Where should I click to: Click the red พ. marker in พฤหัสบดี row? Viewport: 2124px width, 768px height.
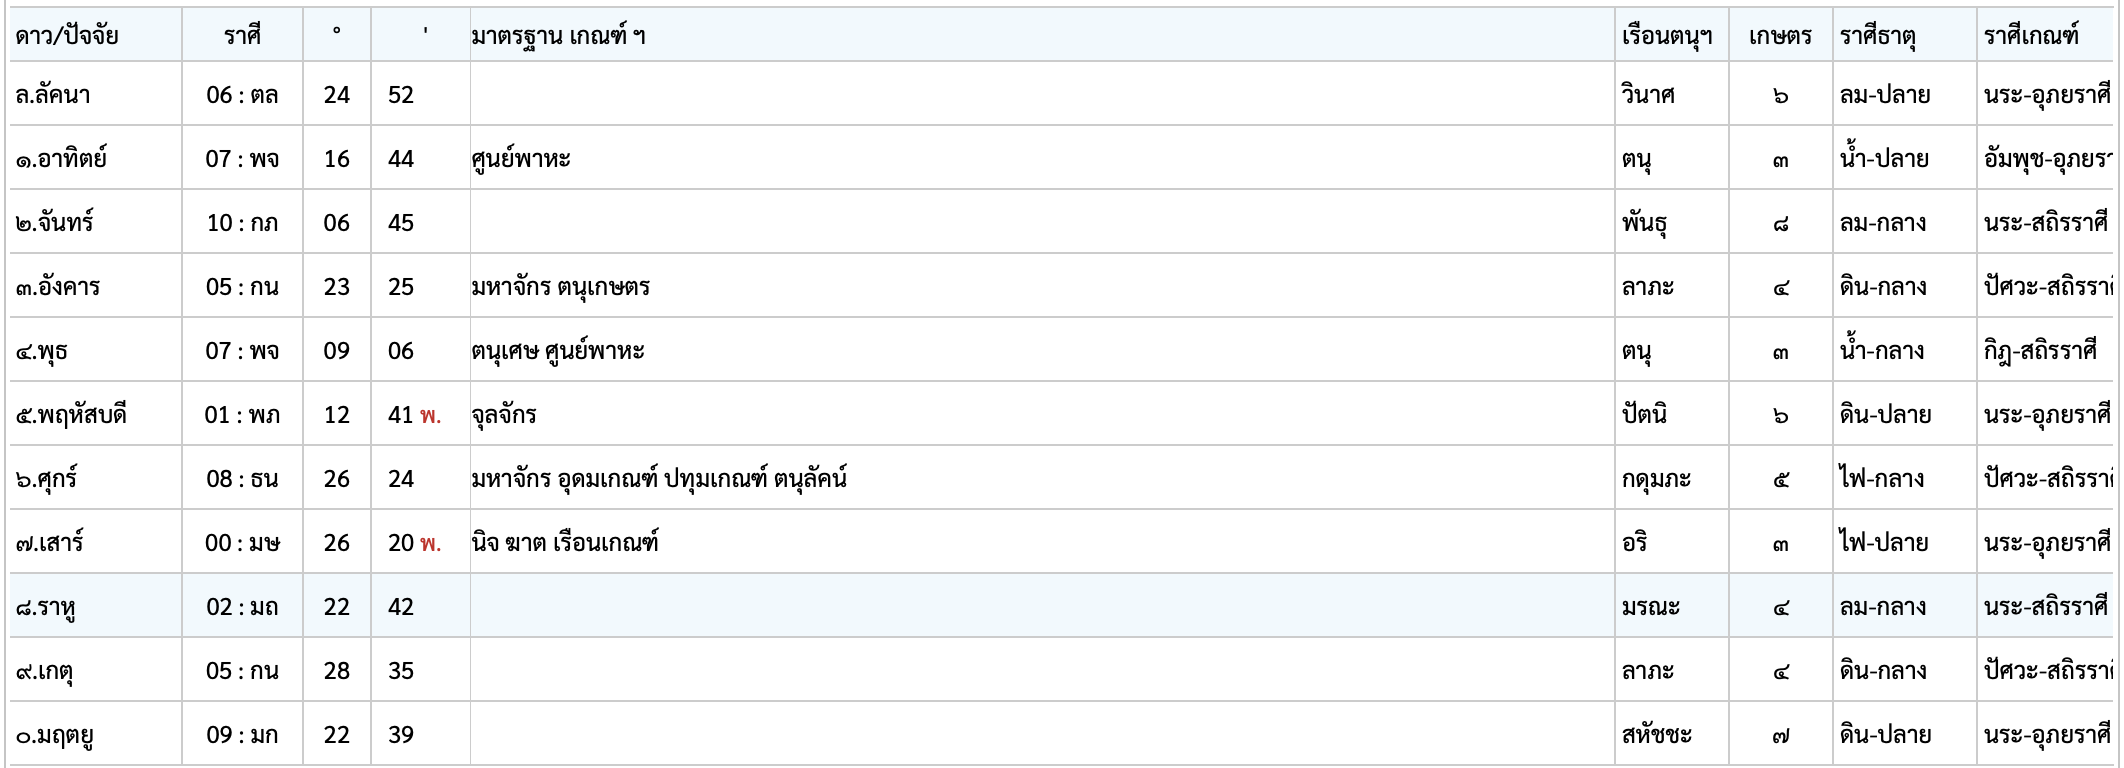click(431, 415)
